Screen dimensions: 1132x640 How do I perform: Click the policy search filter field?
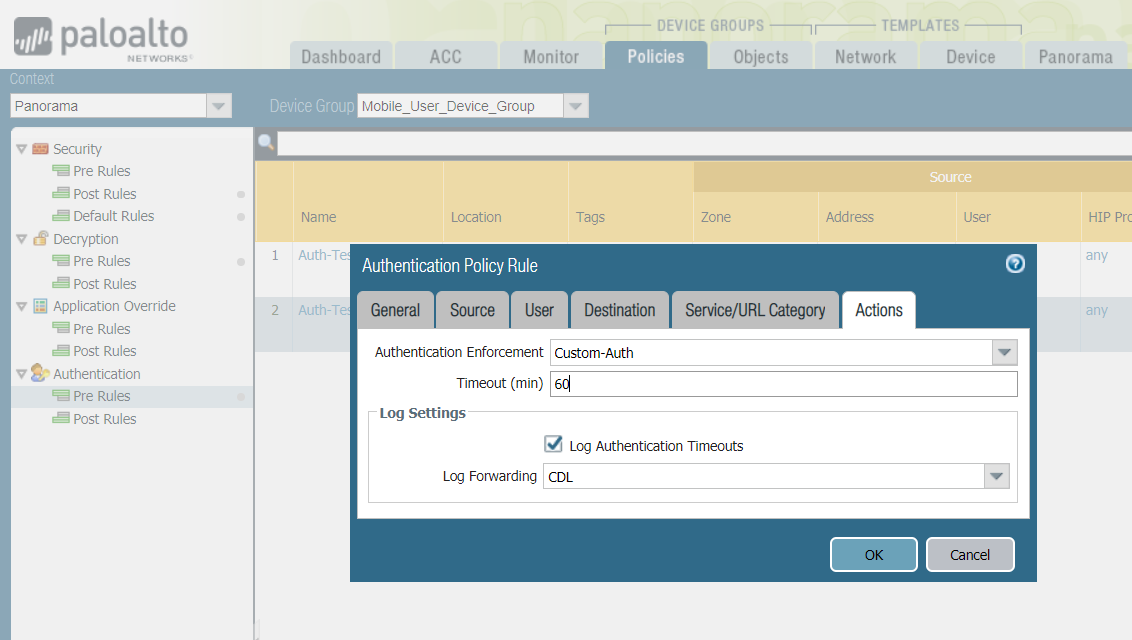705,143
